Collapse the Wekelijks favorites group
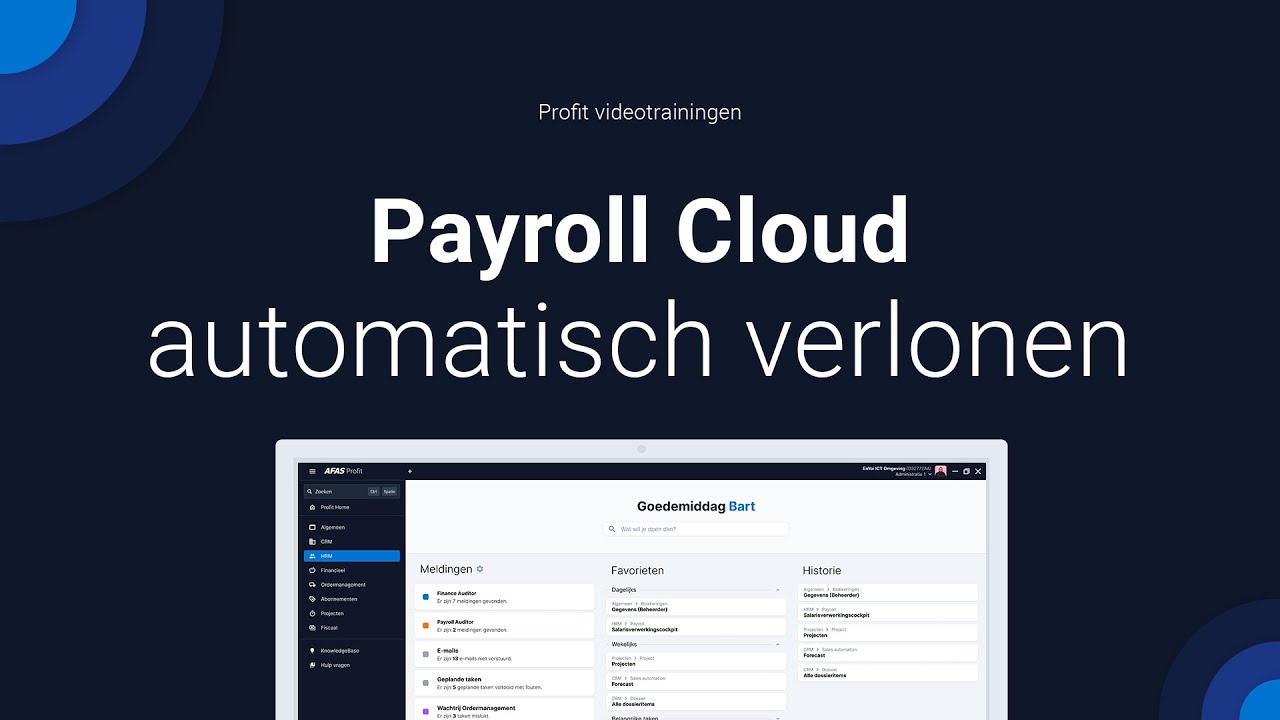This screenshot has height=720, width=1280. pos(778,645)
